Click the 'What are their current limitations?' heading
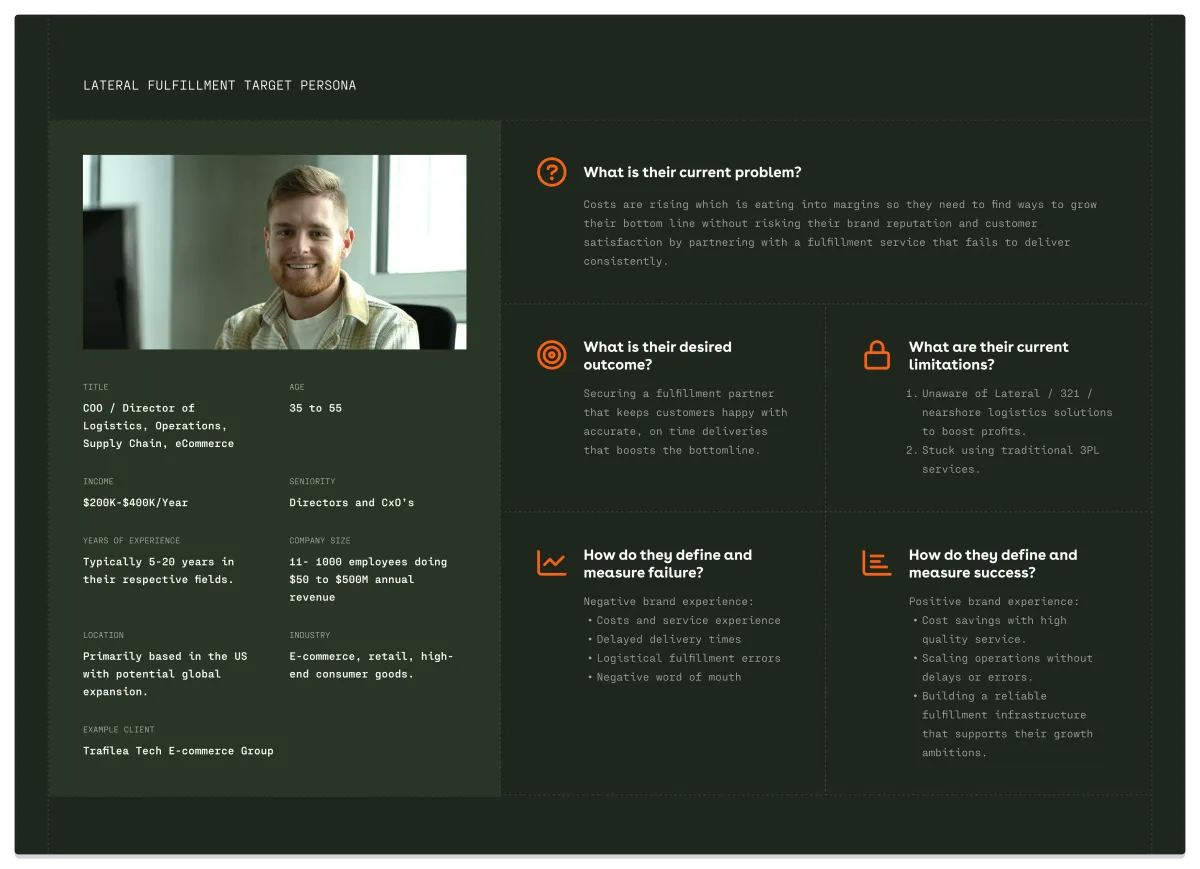Image resolution: width=1200 pixels, height=869 pixels. [988, 356]
